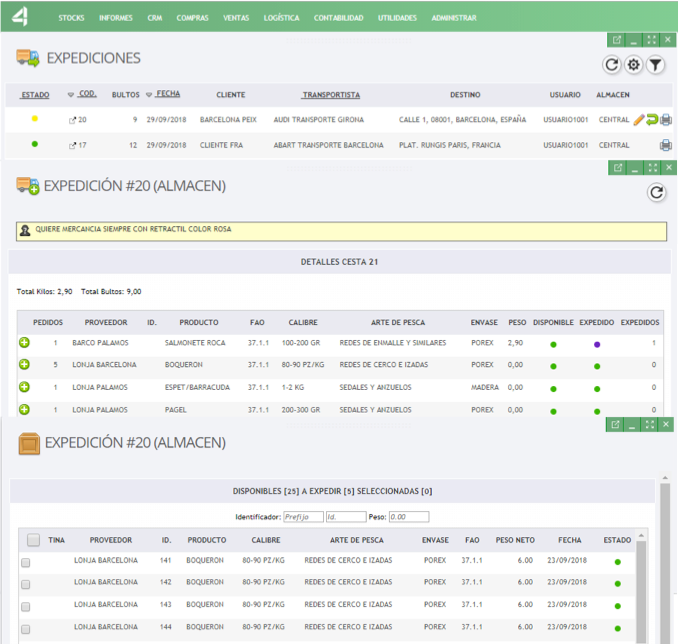Refresh the Expediciones list
The height and width of the screenshot is (644, 679).
coord(612,66)
